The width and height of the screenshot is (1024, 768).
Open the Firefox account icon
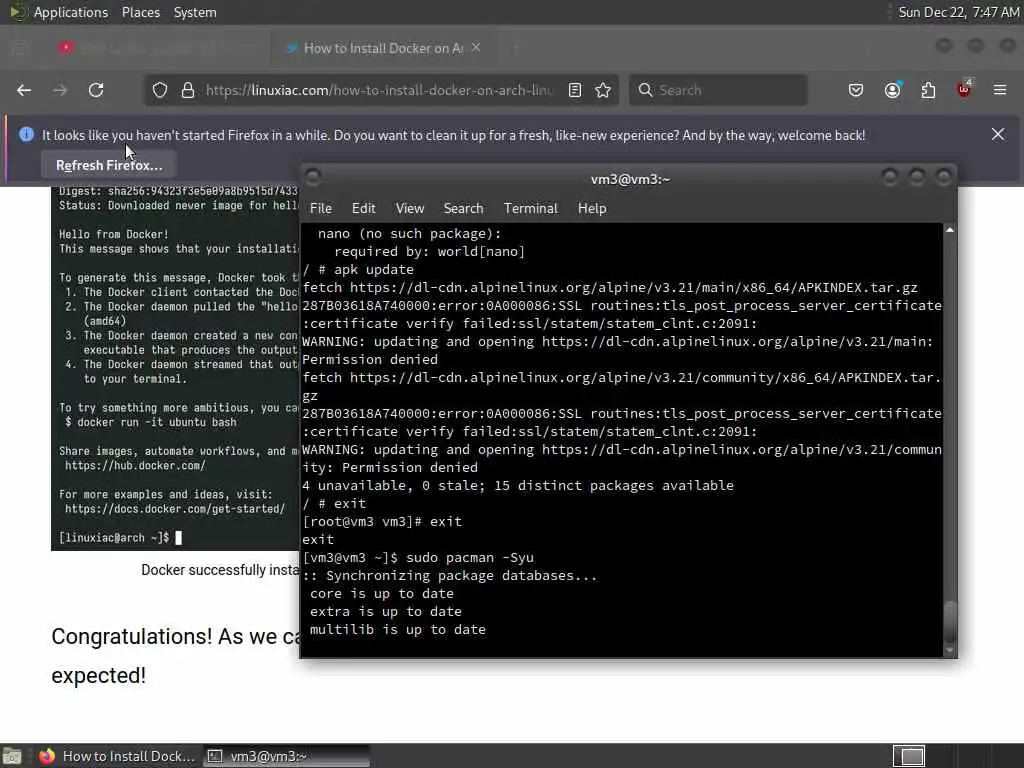893,90
